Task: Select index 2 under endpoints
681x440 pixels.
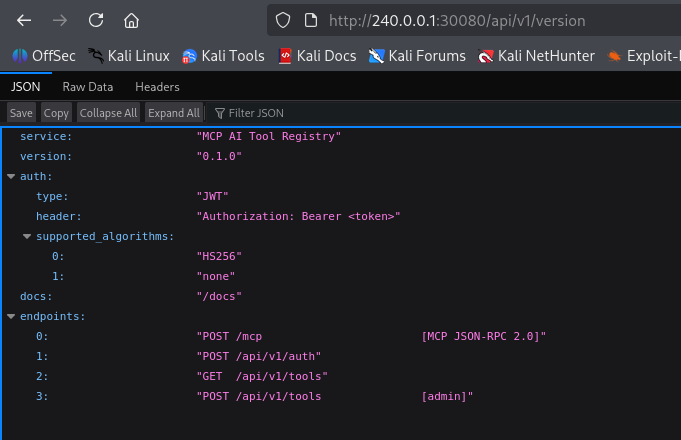Action: [42, 376]
